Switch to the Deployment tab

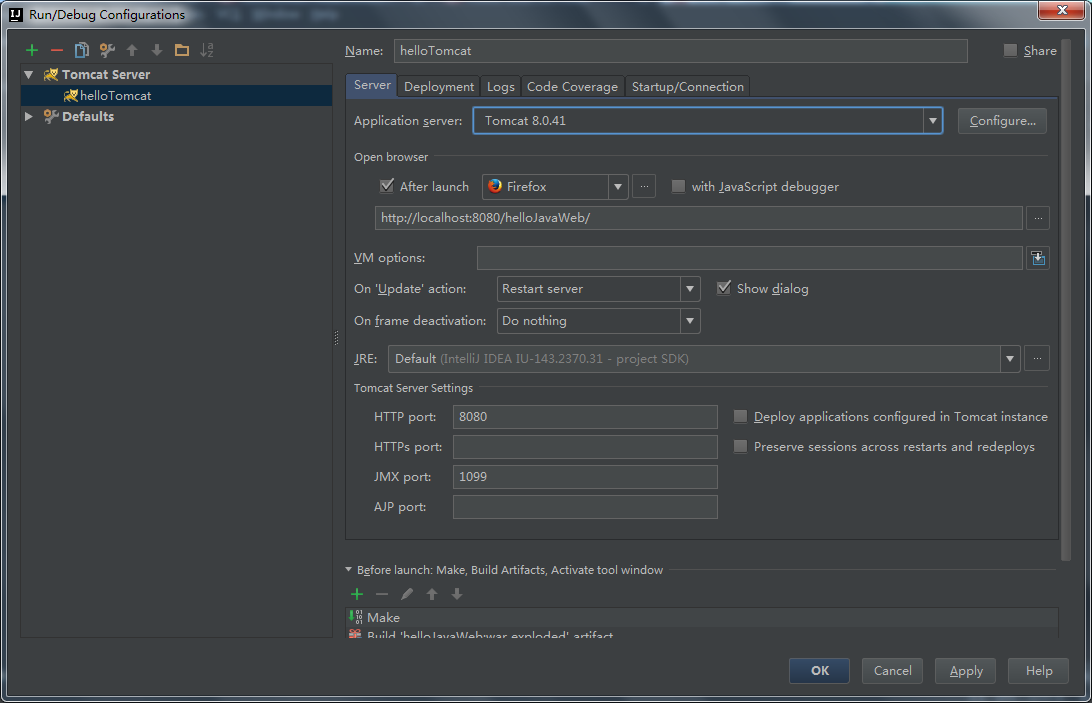coord(439,86)
